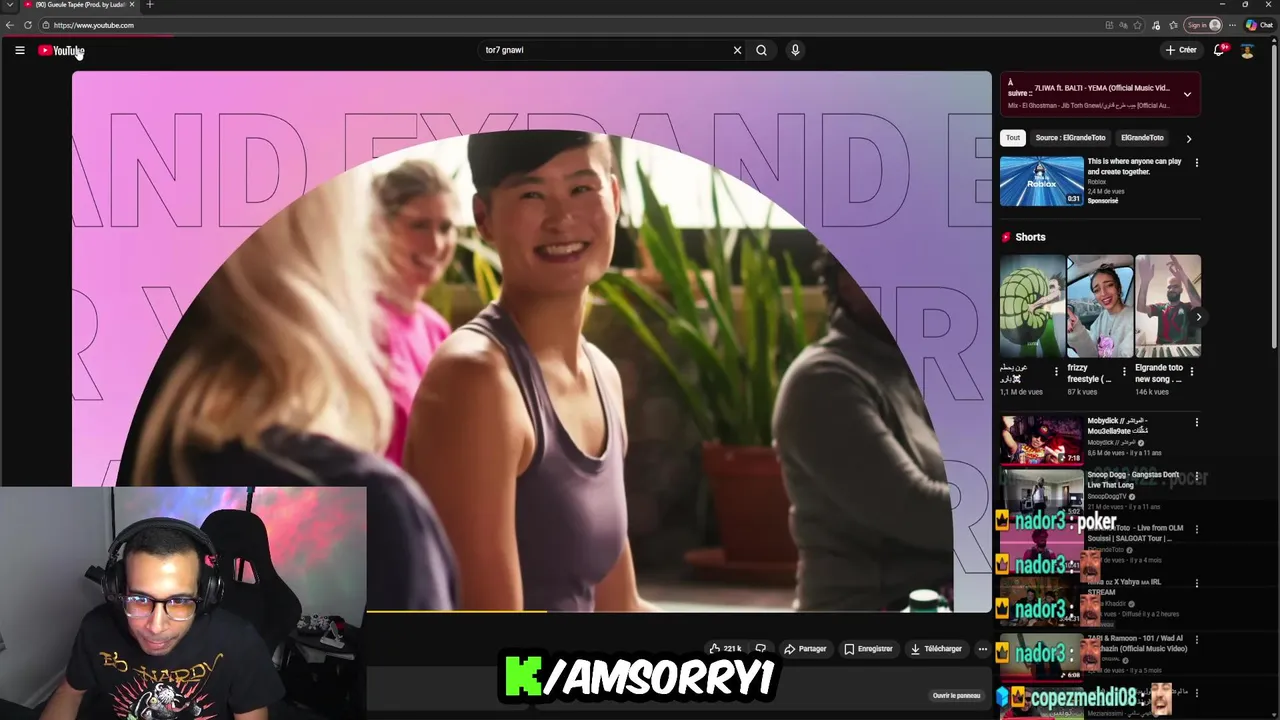Show next Shorts with arrow
This screenshot has width=1280, height=720.
[x=1199, y=317]
